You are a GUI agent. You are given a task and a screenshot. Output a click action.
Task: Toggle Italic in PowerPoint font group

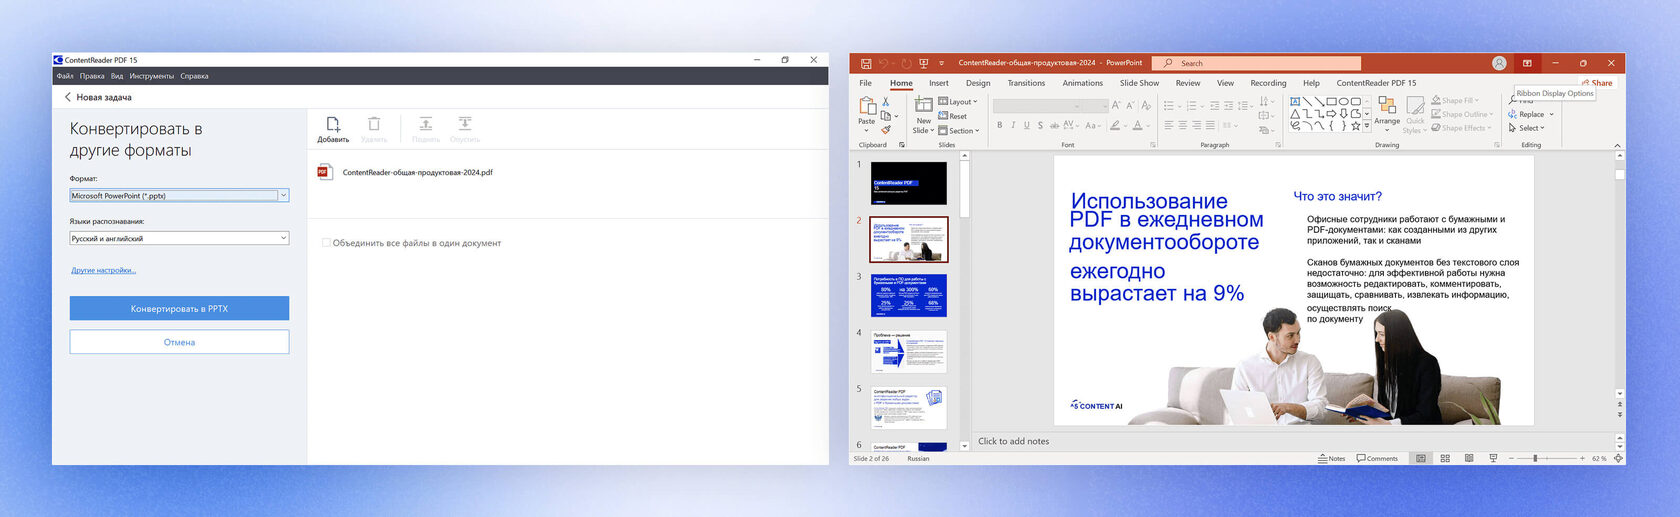tap(1013, 126)
